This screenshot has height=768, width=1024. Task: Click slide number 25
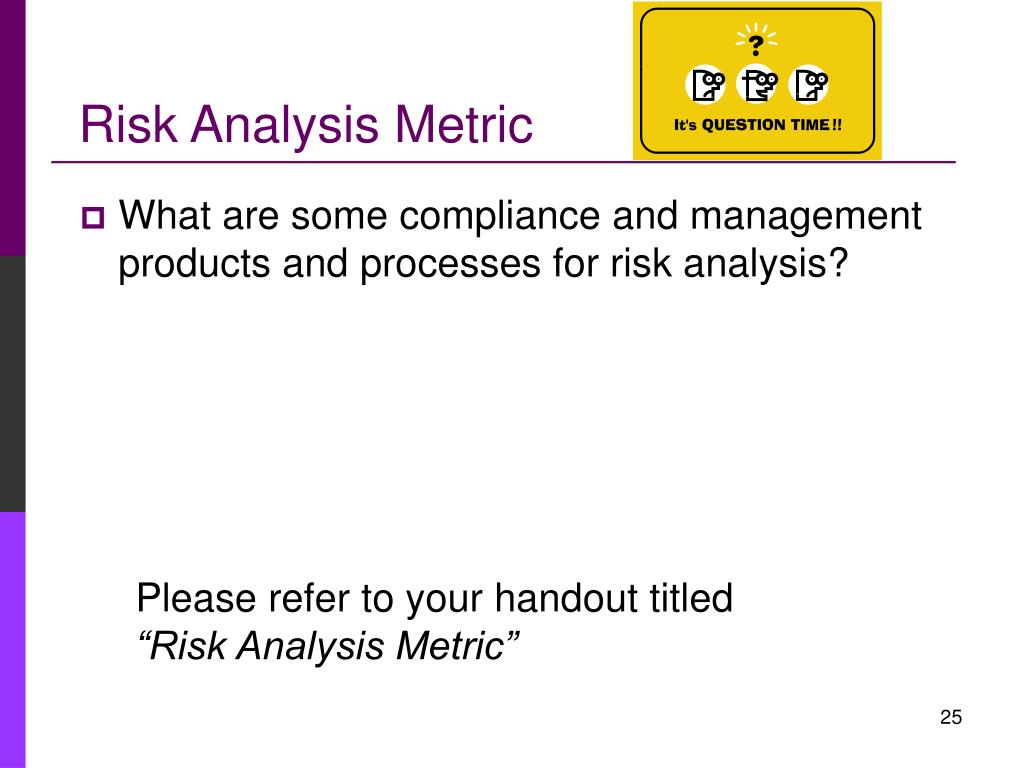tap(951, 717)
